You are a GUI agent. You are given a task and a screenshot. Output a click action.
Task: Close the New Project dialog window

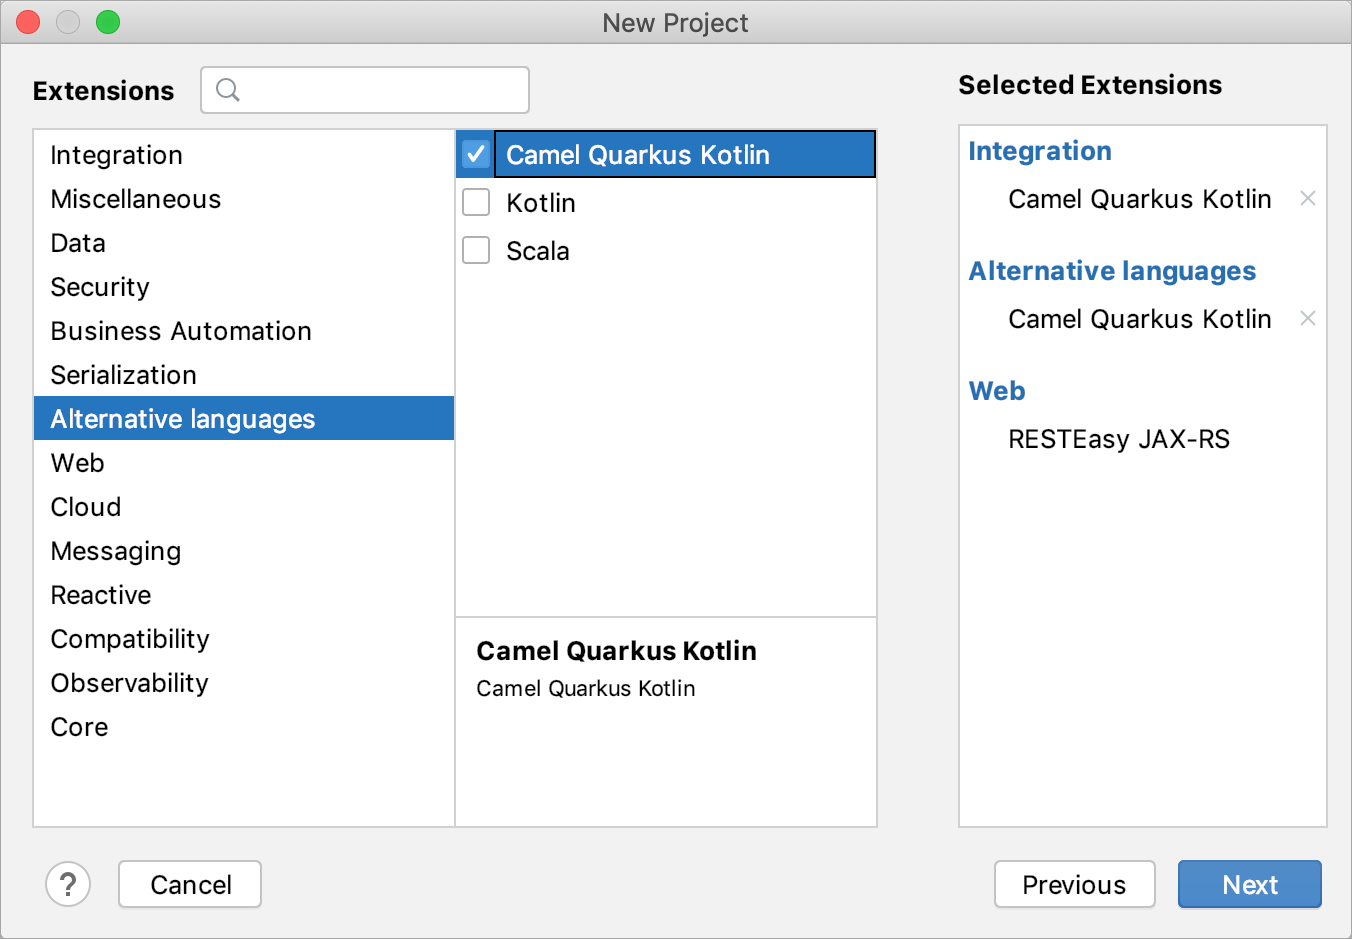pyautogui.click(x=28, y=22)
